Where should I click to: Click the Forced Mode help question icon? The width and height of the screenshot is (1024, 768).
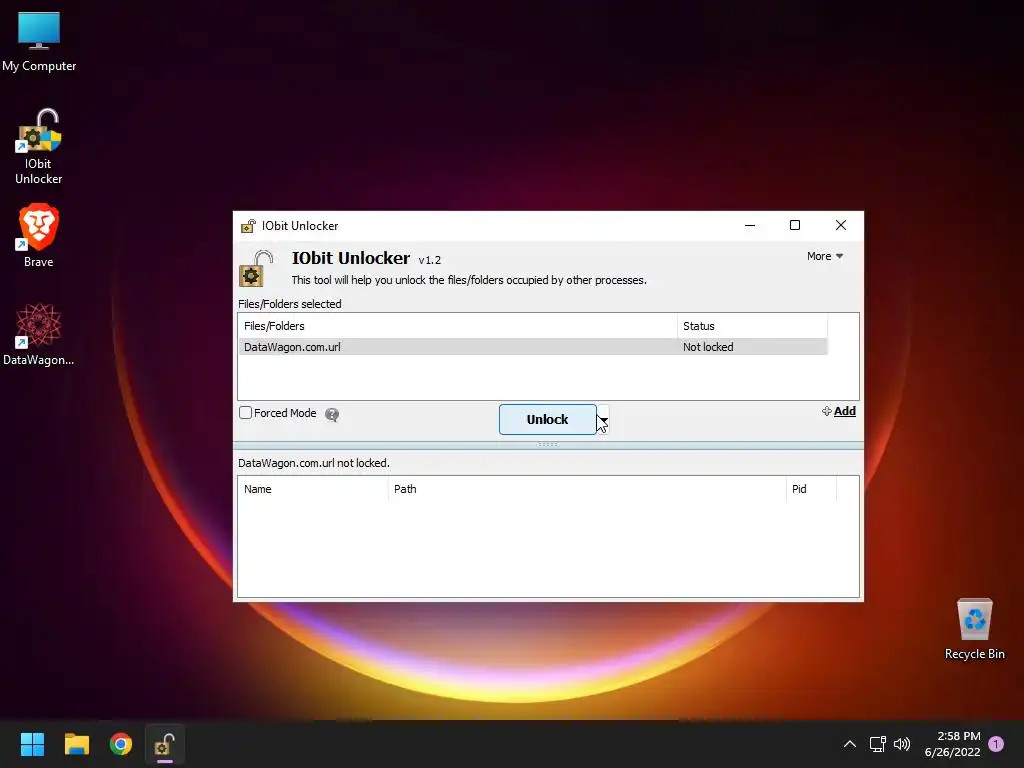coord(332,414)
